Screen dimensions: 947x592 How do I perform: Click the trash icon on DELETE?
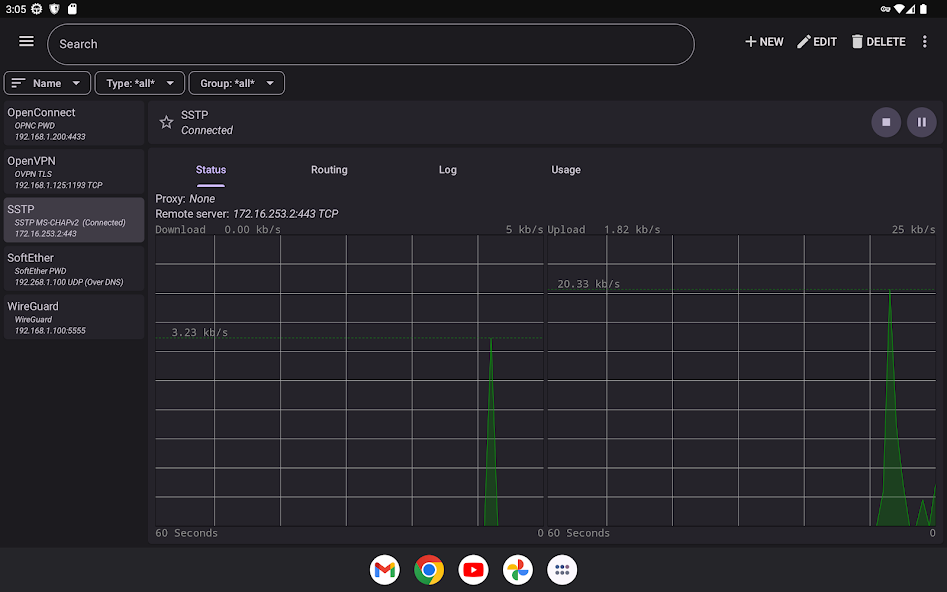tap(857, 42)
